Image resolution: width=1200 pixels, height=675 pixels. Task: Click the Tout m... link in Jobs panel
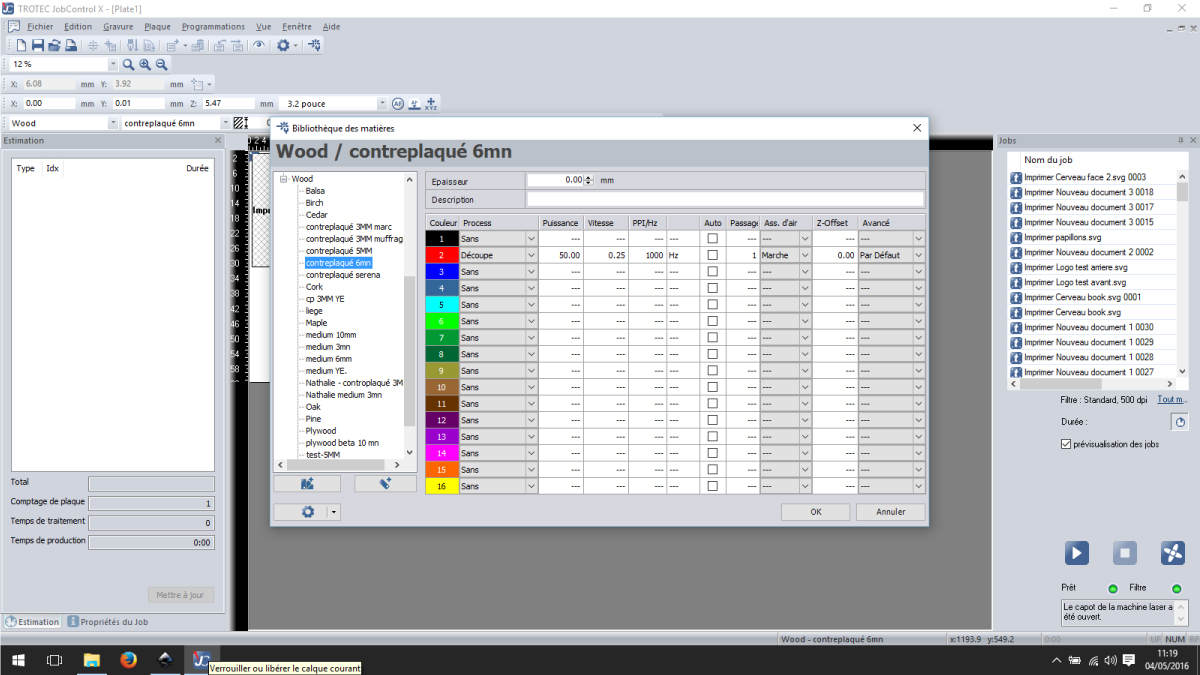coord(1171,399)
